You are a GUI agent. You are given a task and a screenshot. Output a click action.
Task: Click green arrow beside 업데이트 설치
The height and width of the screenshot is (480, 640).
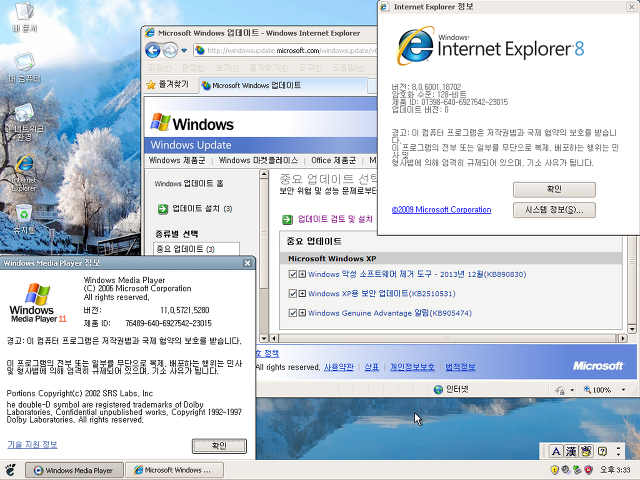pyautogui.click(x=163, y=209)
